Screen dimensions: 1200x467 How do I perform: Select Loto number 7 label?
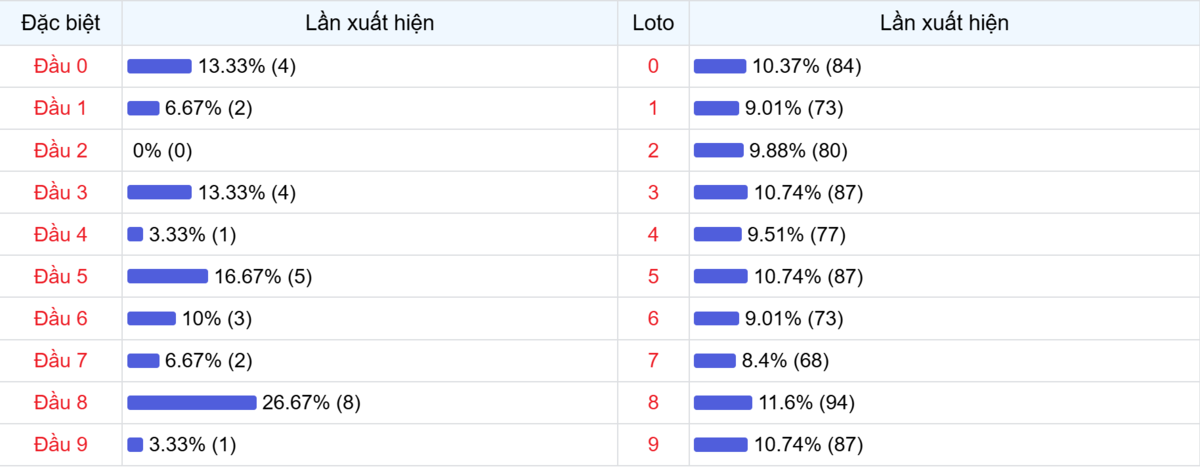(653, 360)
